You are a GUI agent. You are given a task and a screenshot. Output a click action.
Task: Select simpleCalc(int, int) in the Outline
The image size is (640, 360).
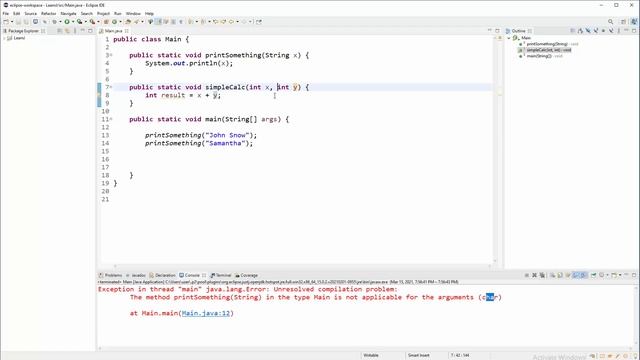tap(549, 50)
